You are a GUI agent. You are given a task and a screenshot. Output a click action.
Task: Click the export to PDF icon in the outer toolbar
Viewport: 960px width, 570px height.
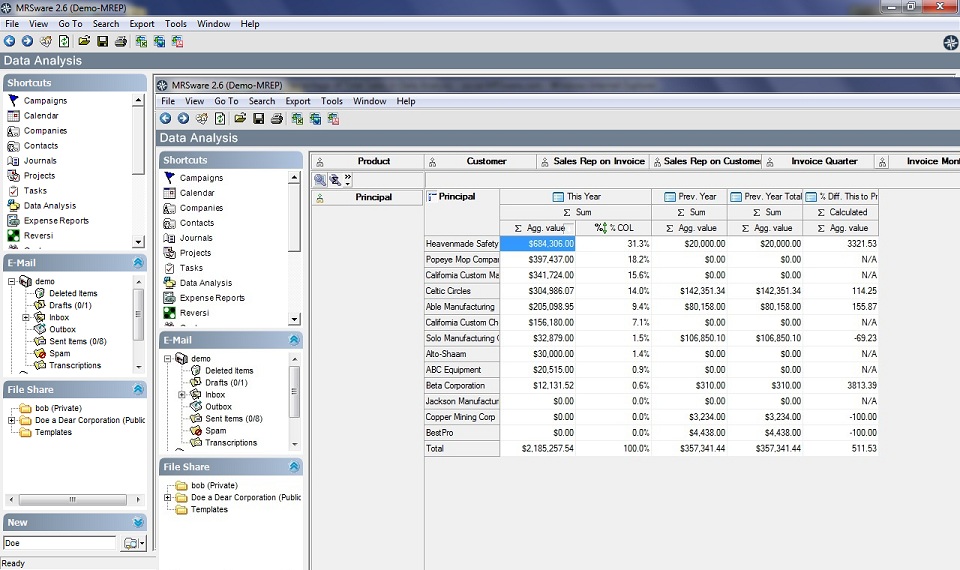pyautogui.click(x=178, y=41)
